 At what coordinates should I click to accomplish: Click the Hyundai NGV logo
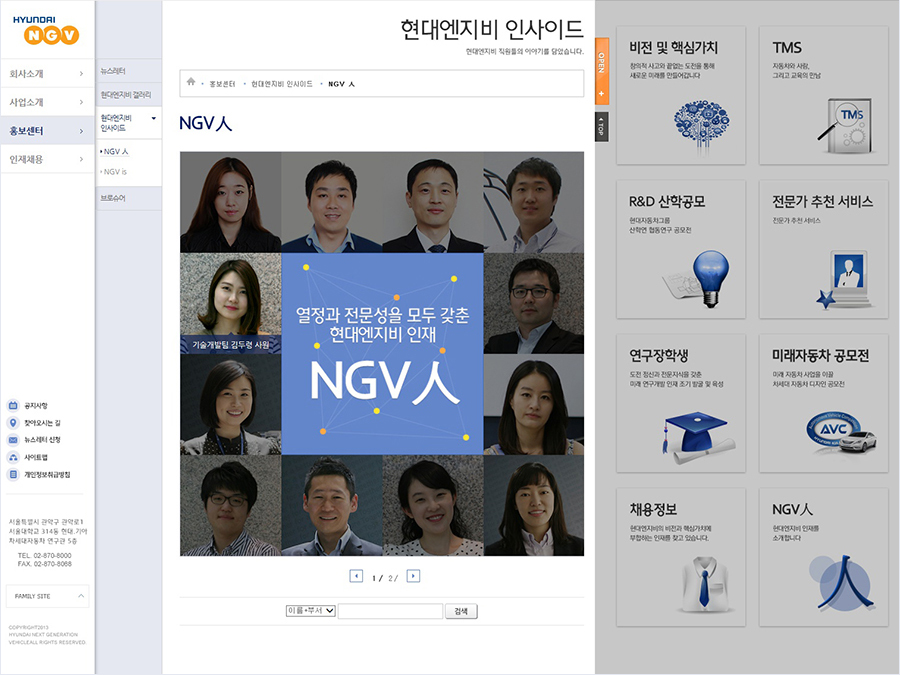46,30
